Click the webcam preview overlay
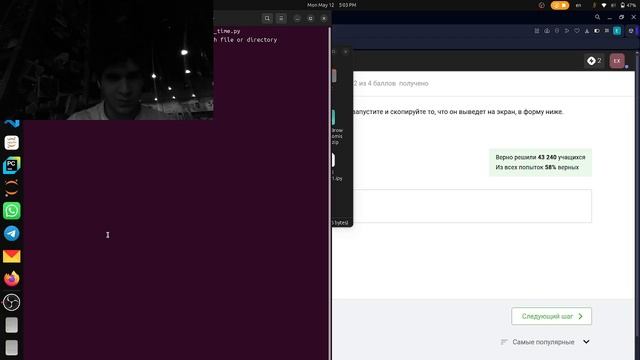 pyautogui.click(x=107, y=60)
